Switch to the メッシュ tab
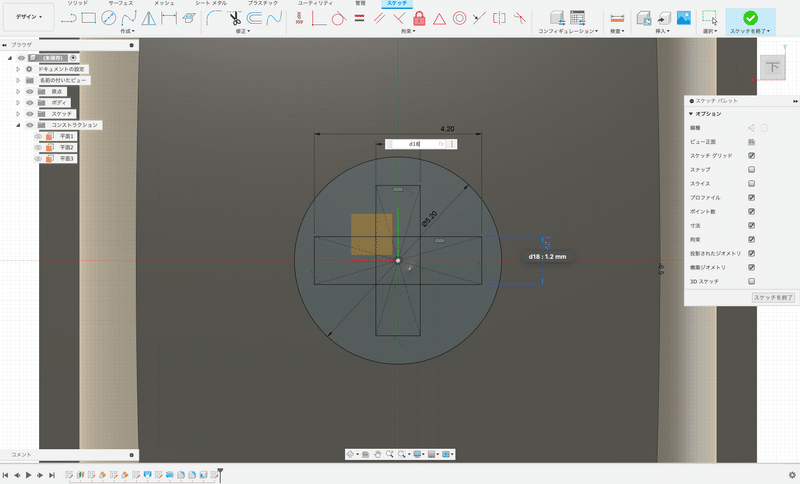The image size is (800, 484). [164, 3]
